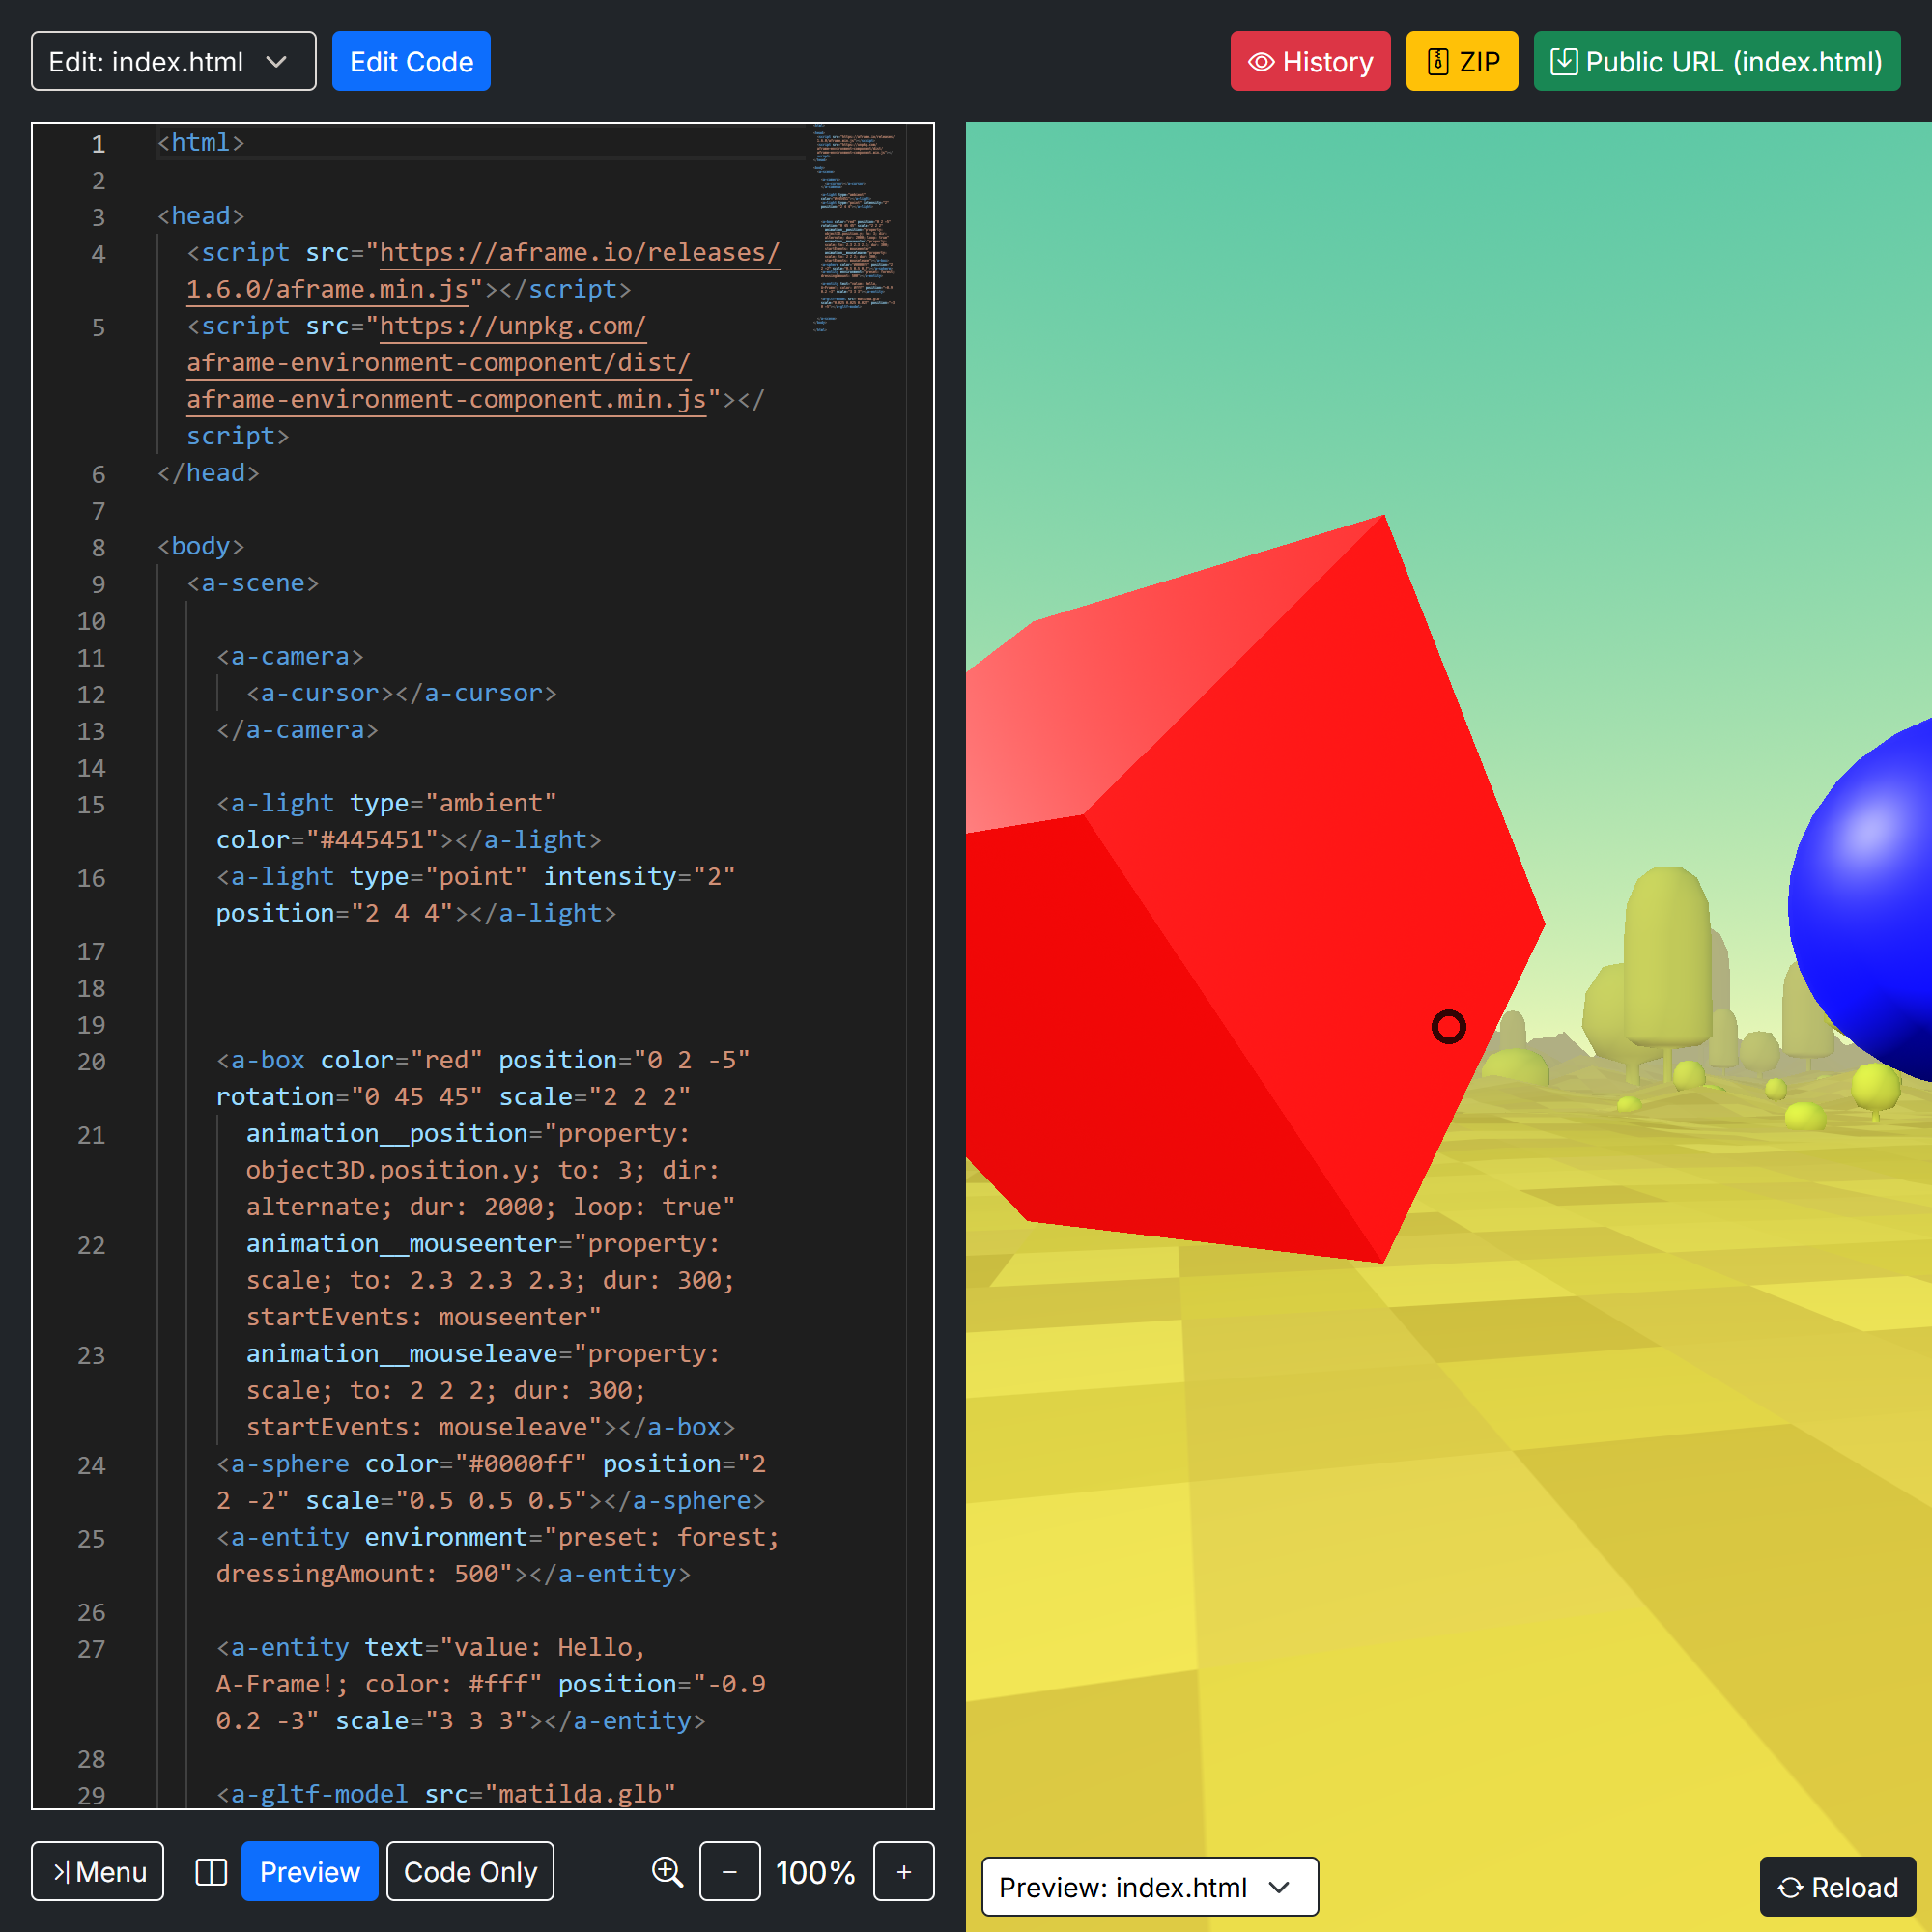Switch to Preview mode

click(x=309, y=1872)
